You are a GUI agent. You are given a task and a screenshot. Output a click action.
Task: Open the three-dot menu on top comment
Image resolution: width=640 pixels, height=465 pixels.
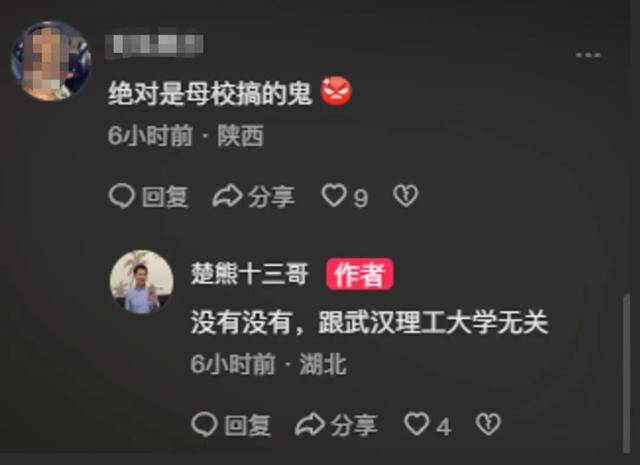[x=588, y=55]
